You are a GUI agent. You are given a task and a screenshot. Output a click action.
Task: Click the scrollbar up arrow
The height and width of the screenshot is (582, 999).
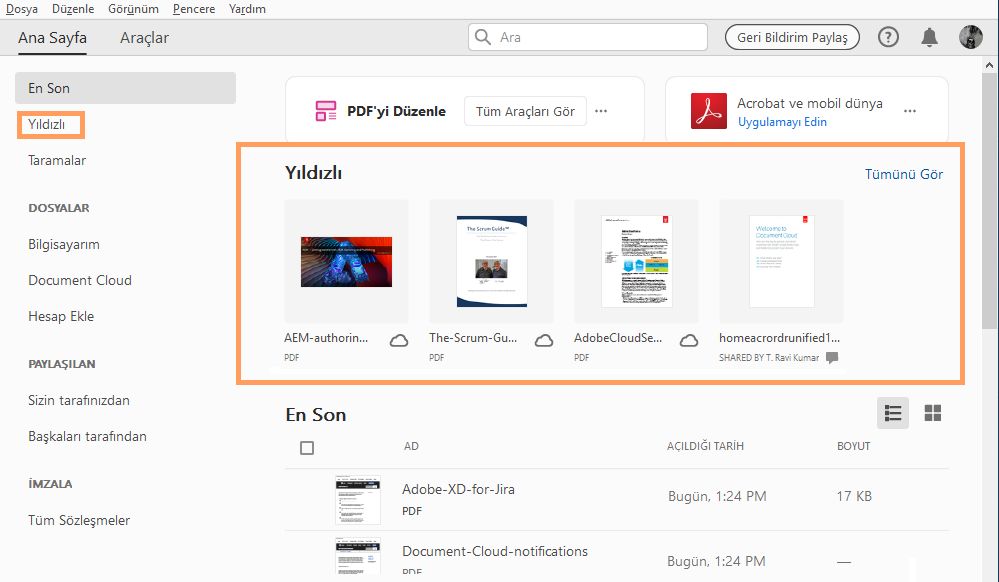[x=989, y=64]
